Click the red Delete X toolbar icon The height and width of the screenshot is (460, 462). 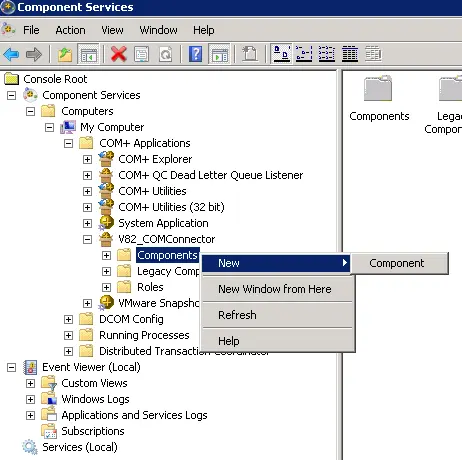click(x=119, y=54)
